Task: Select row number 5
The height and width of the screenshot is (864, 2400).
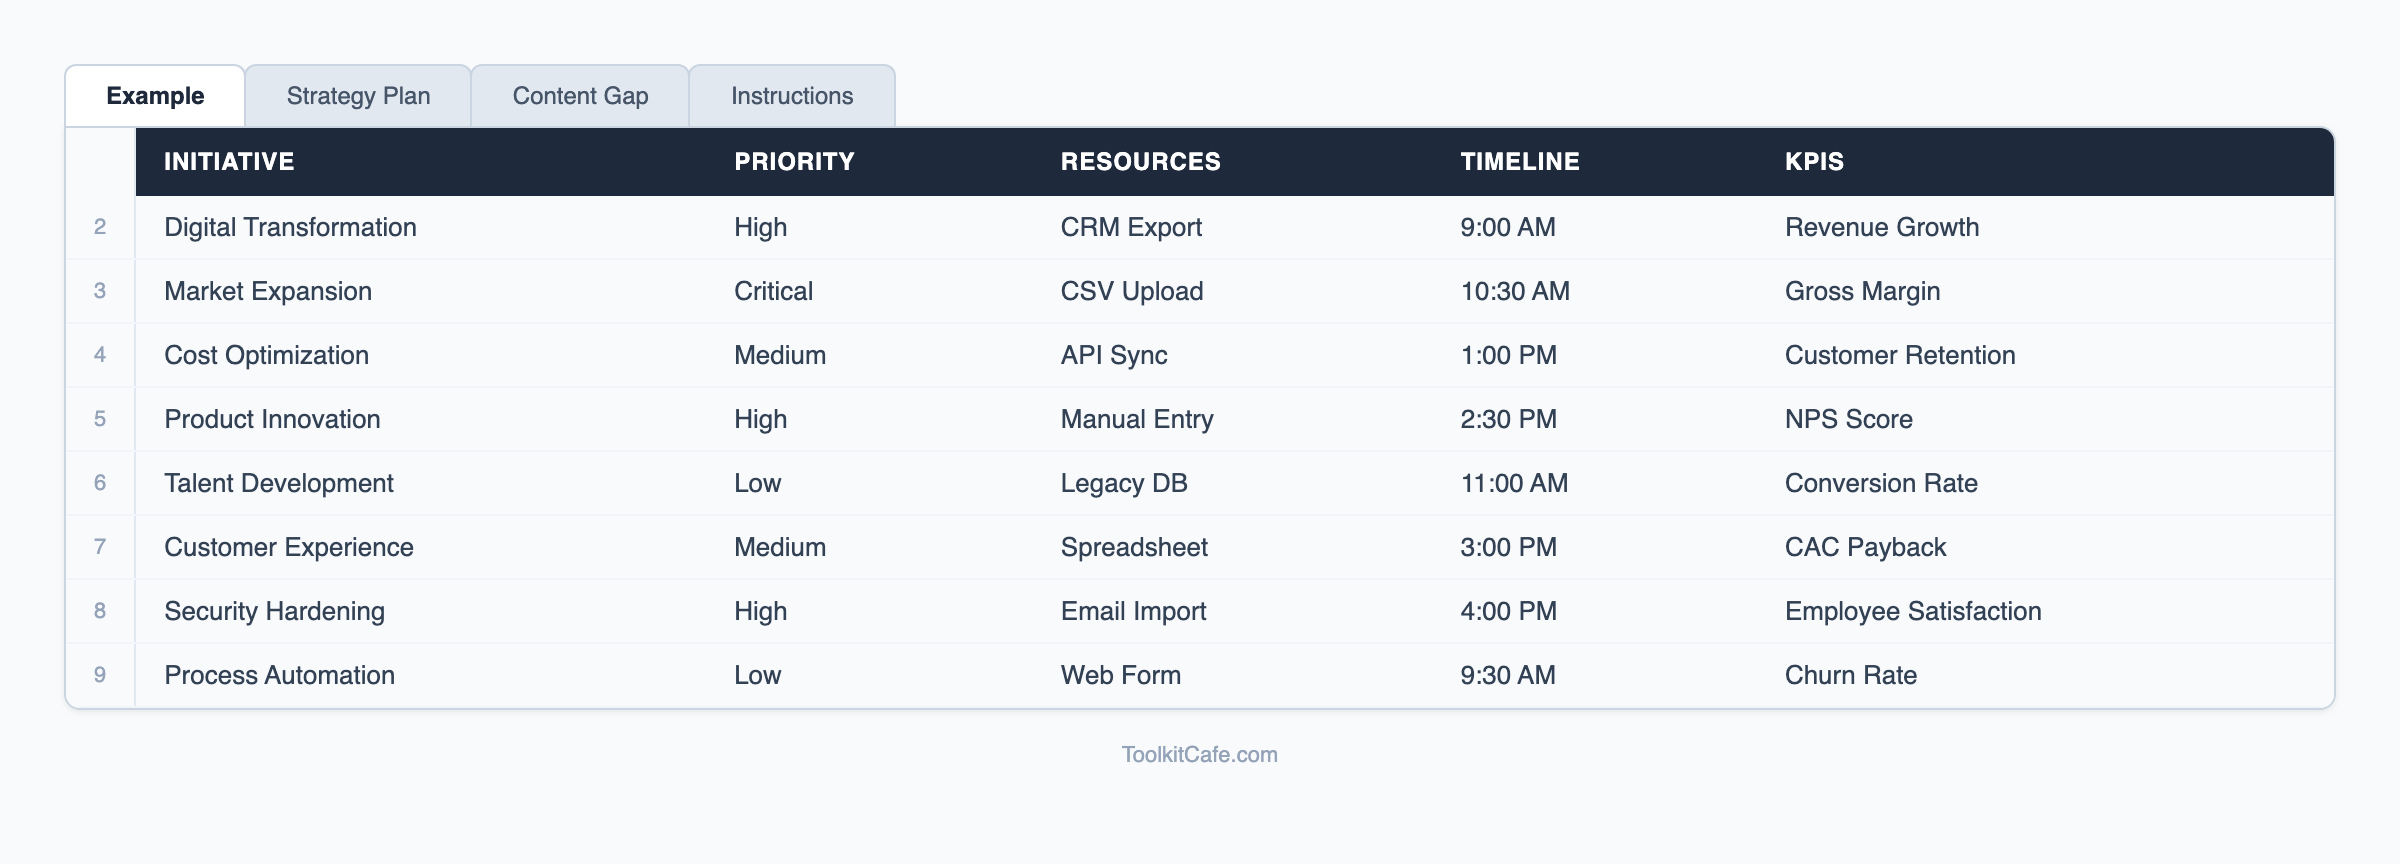Action: tap(100, 419)
